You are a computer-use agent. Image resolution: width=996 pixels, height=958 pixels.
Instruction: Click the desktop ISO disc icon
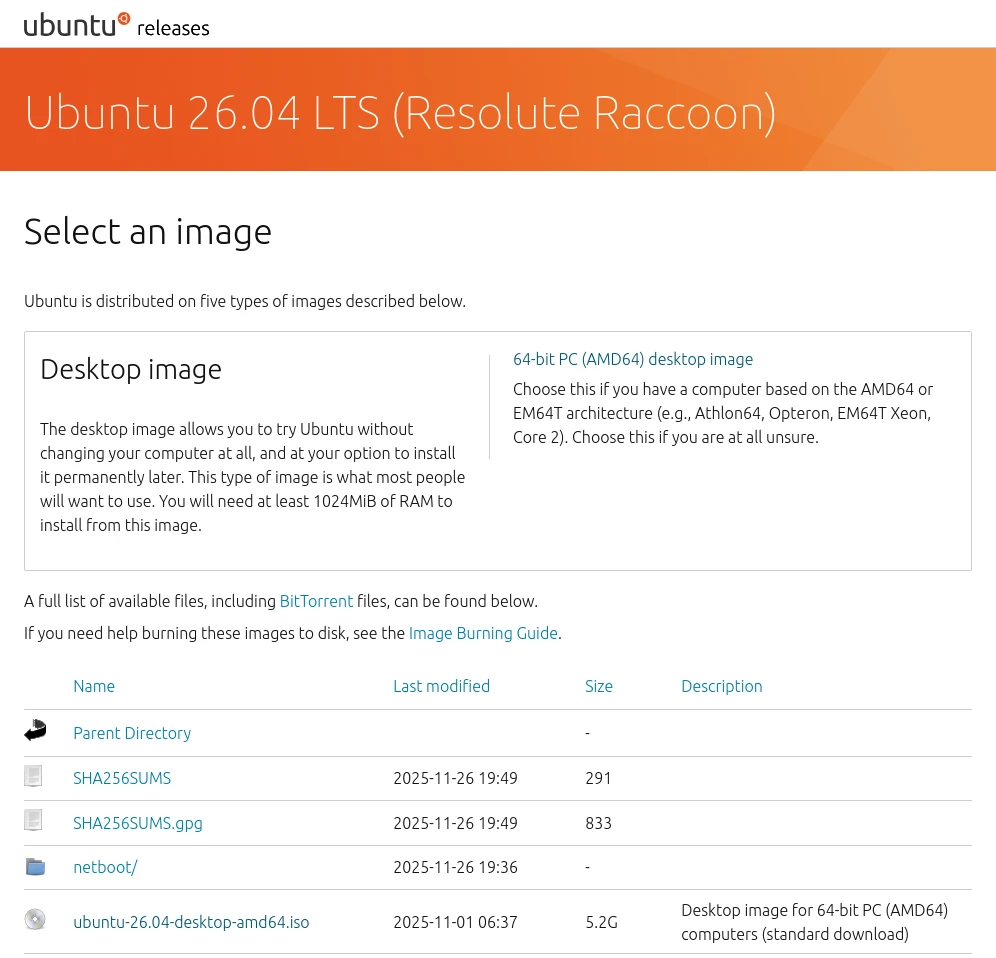click(35, 920)
